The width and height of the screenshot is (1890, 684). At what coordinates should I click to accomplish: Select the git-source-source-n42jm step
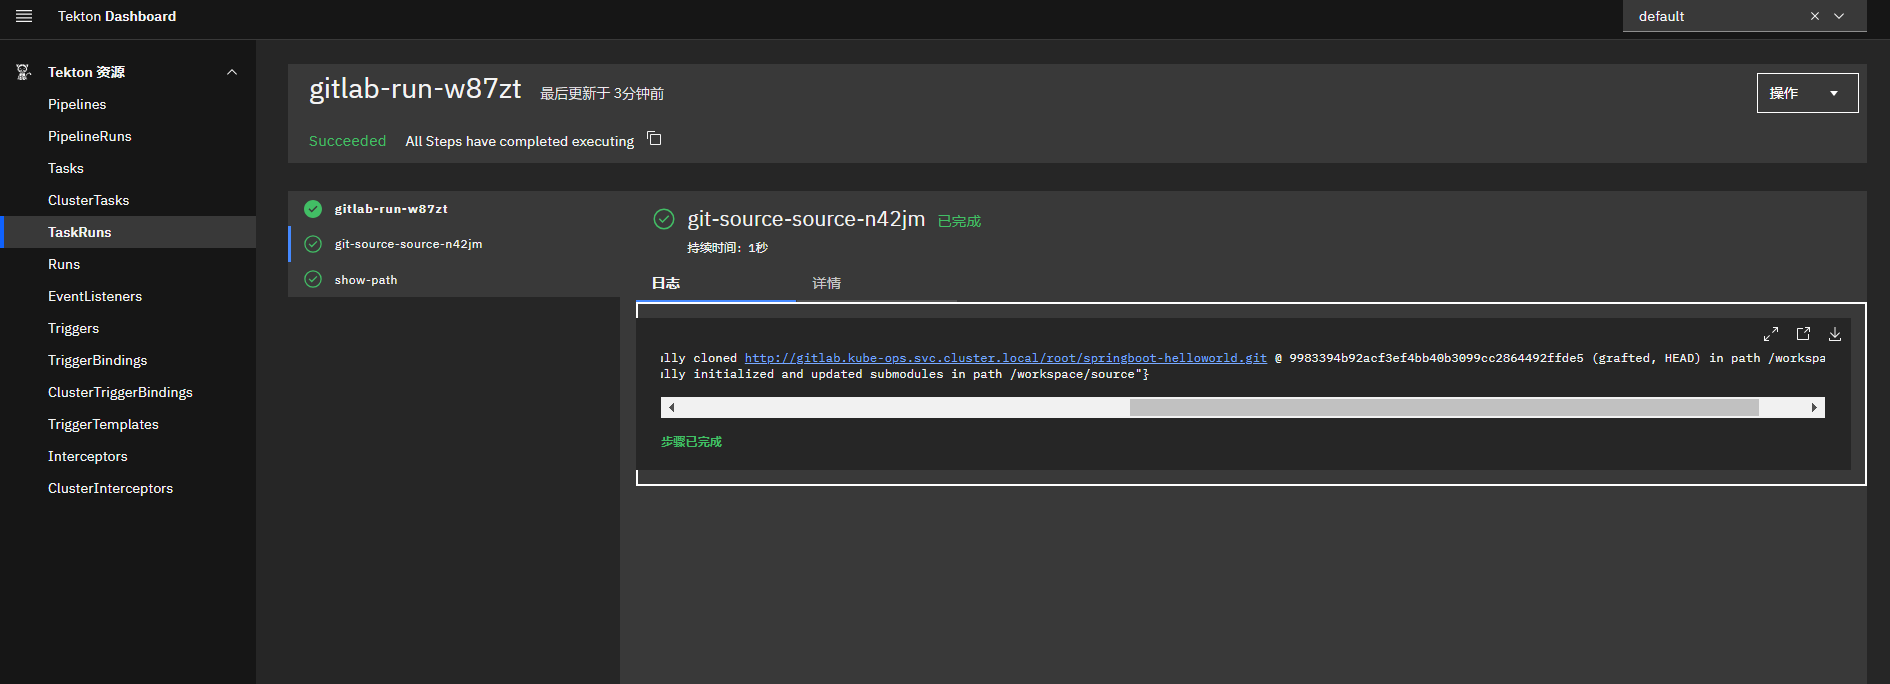(408, 244)
